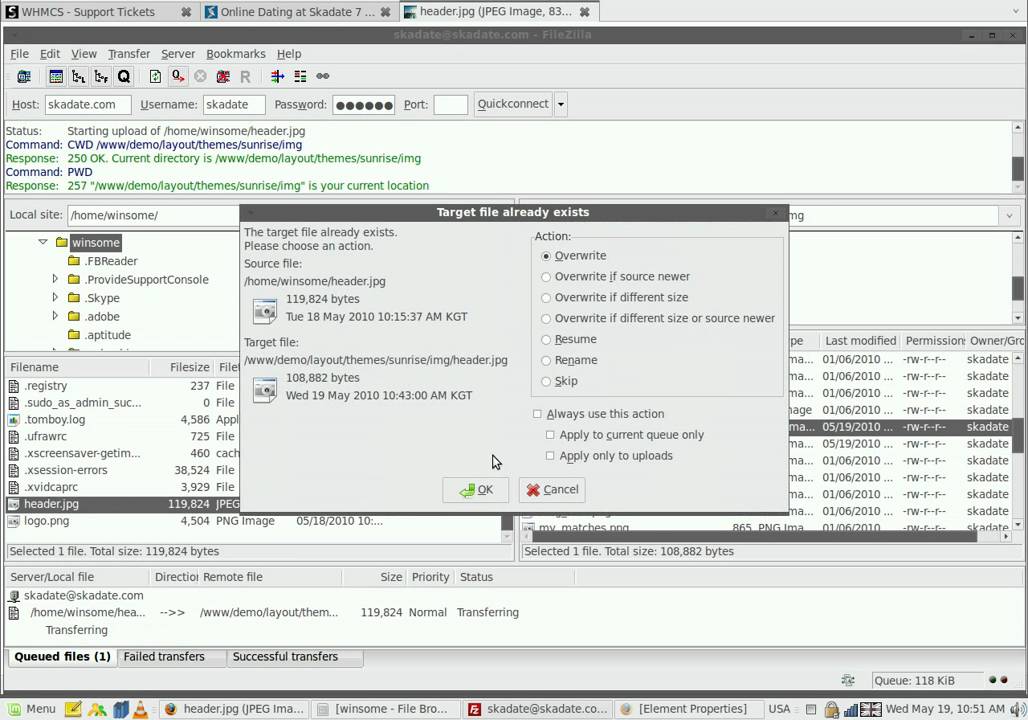Toggle local directory tree icon

point(79,77)
